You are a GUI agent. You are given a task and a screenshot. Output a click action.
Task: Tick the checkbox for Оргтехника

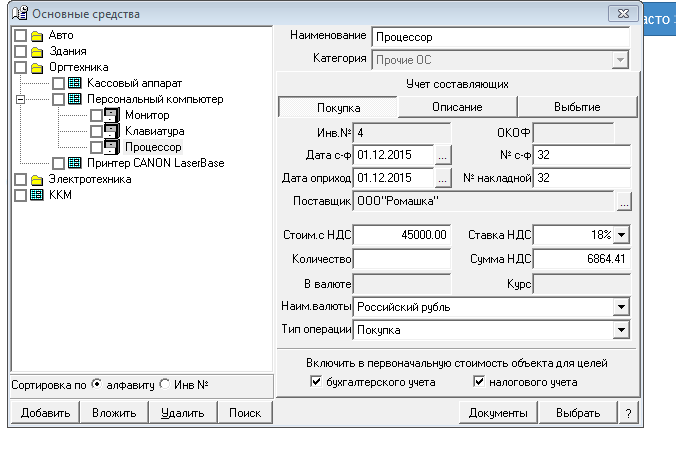[20, 67]
